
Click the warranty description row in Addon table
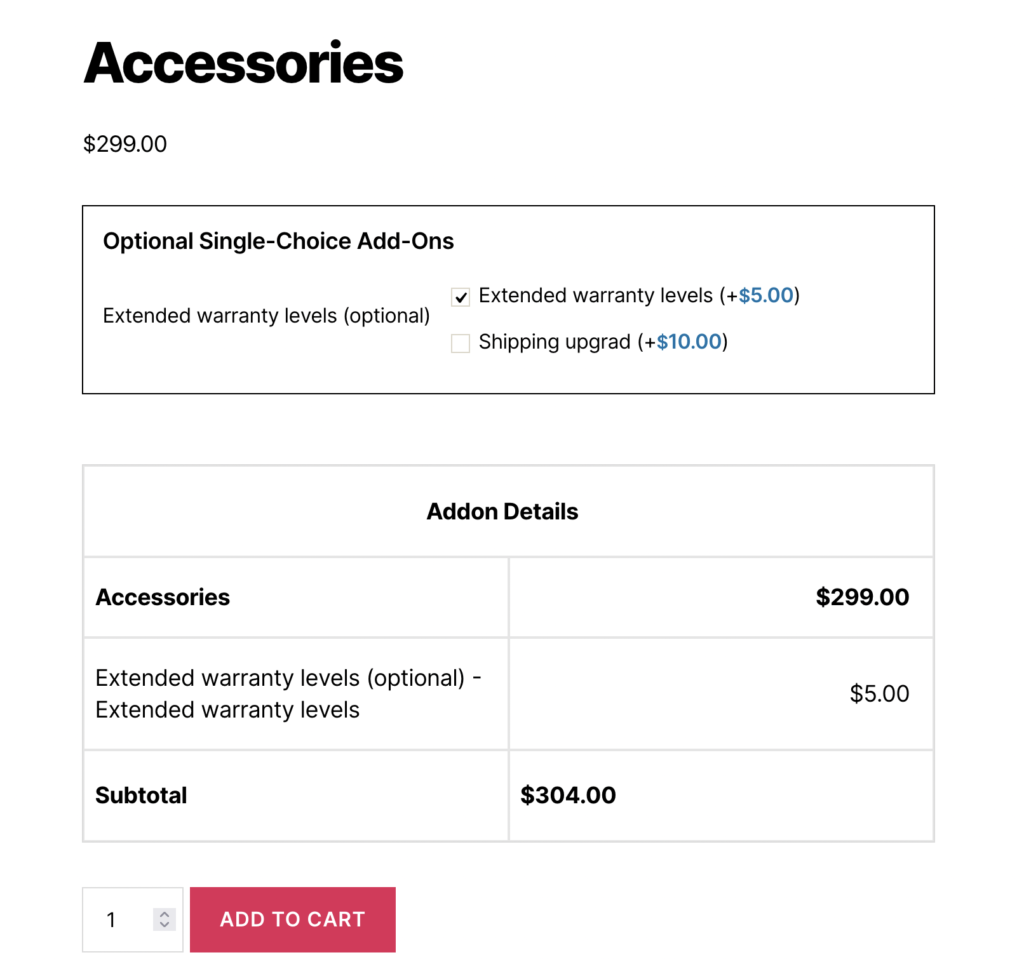(x=288, y=694)
